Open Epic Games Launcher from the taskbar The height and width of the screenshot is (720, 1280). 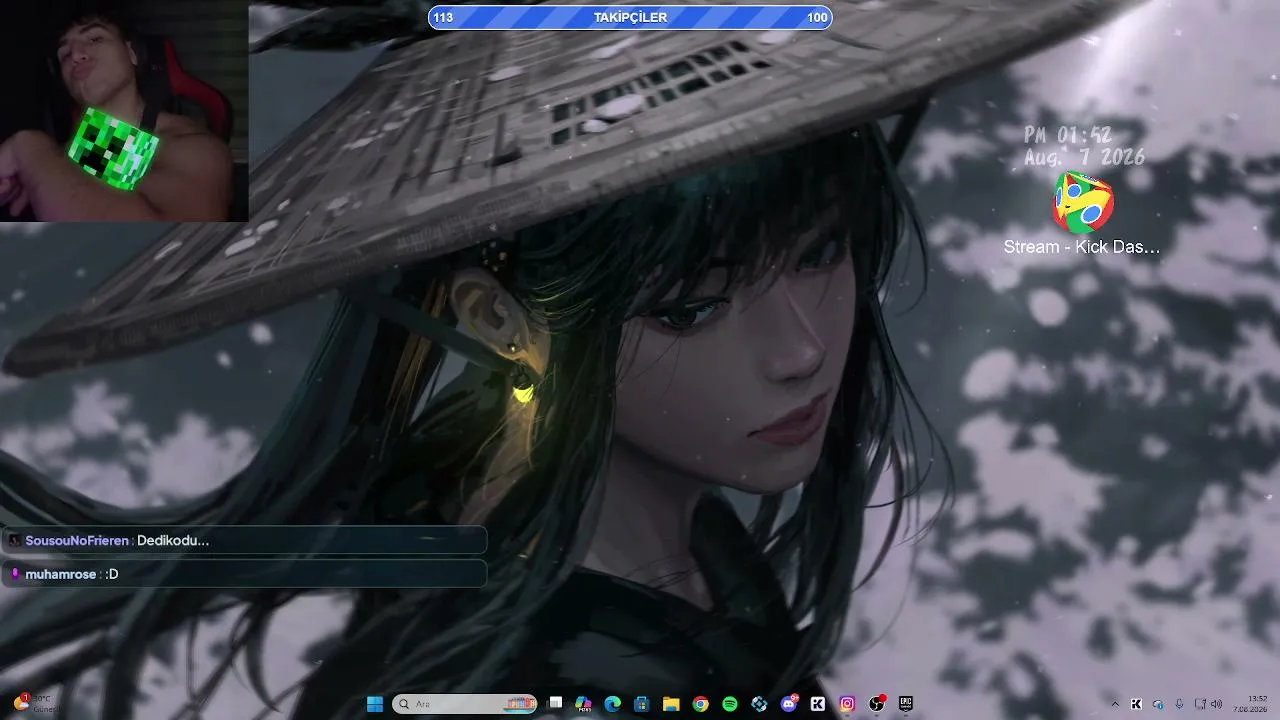906,704
